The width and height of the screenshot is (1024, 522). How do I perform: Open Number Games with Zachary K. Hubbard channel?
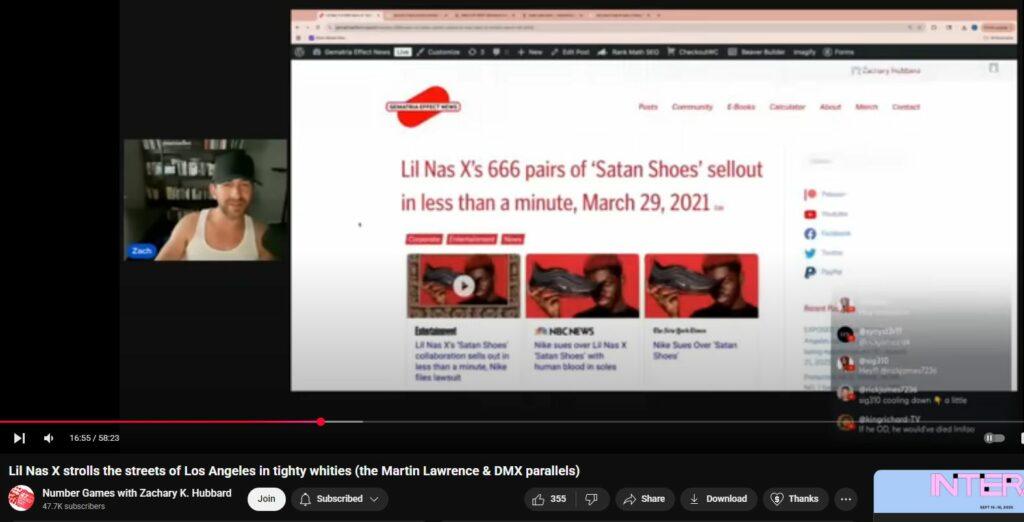coord(136,493)
